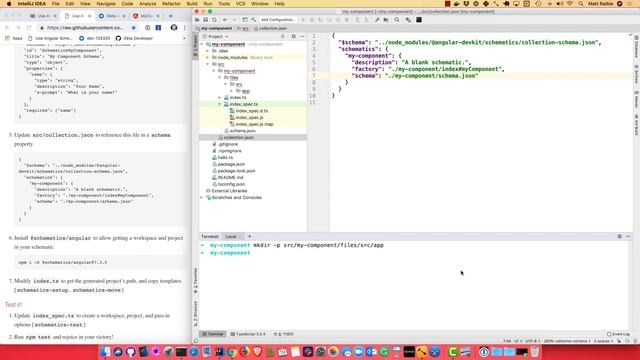The width and height of the screenshot is (640, 360).
Task: Collapse the my-component root project node
Action: [x=202, y=44]
